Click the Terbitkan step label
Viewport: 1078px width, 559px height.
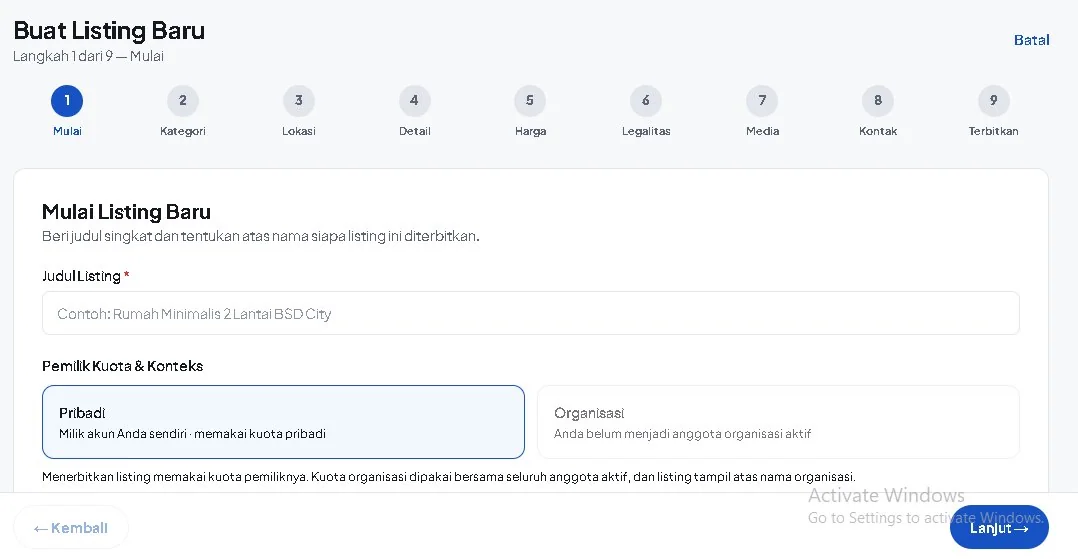coord(993,131)
